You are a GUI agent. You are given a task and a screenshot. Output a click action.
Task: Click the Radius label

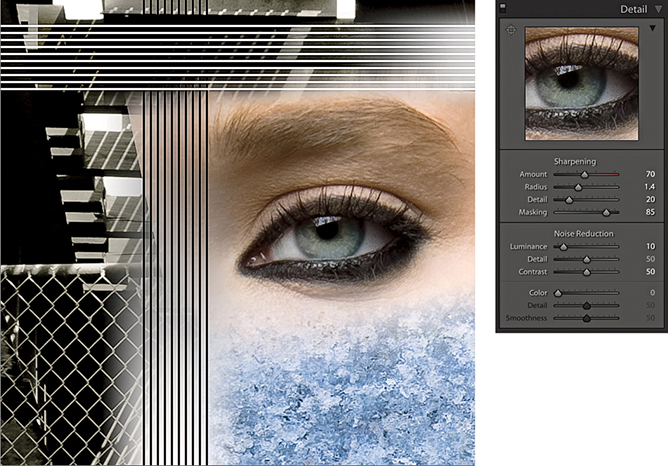536,187
